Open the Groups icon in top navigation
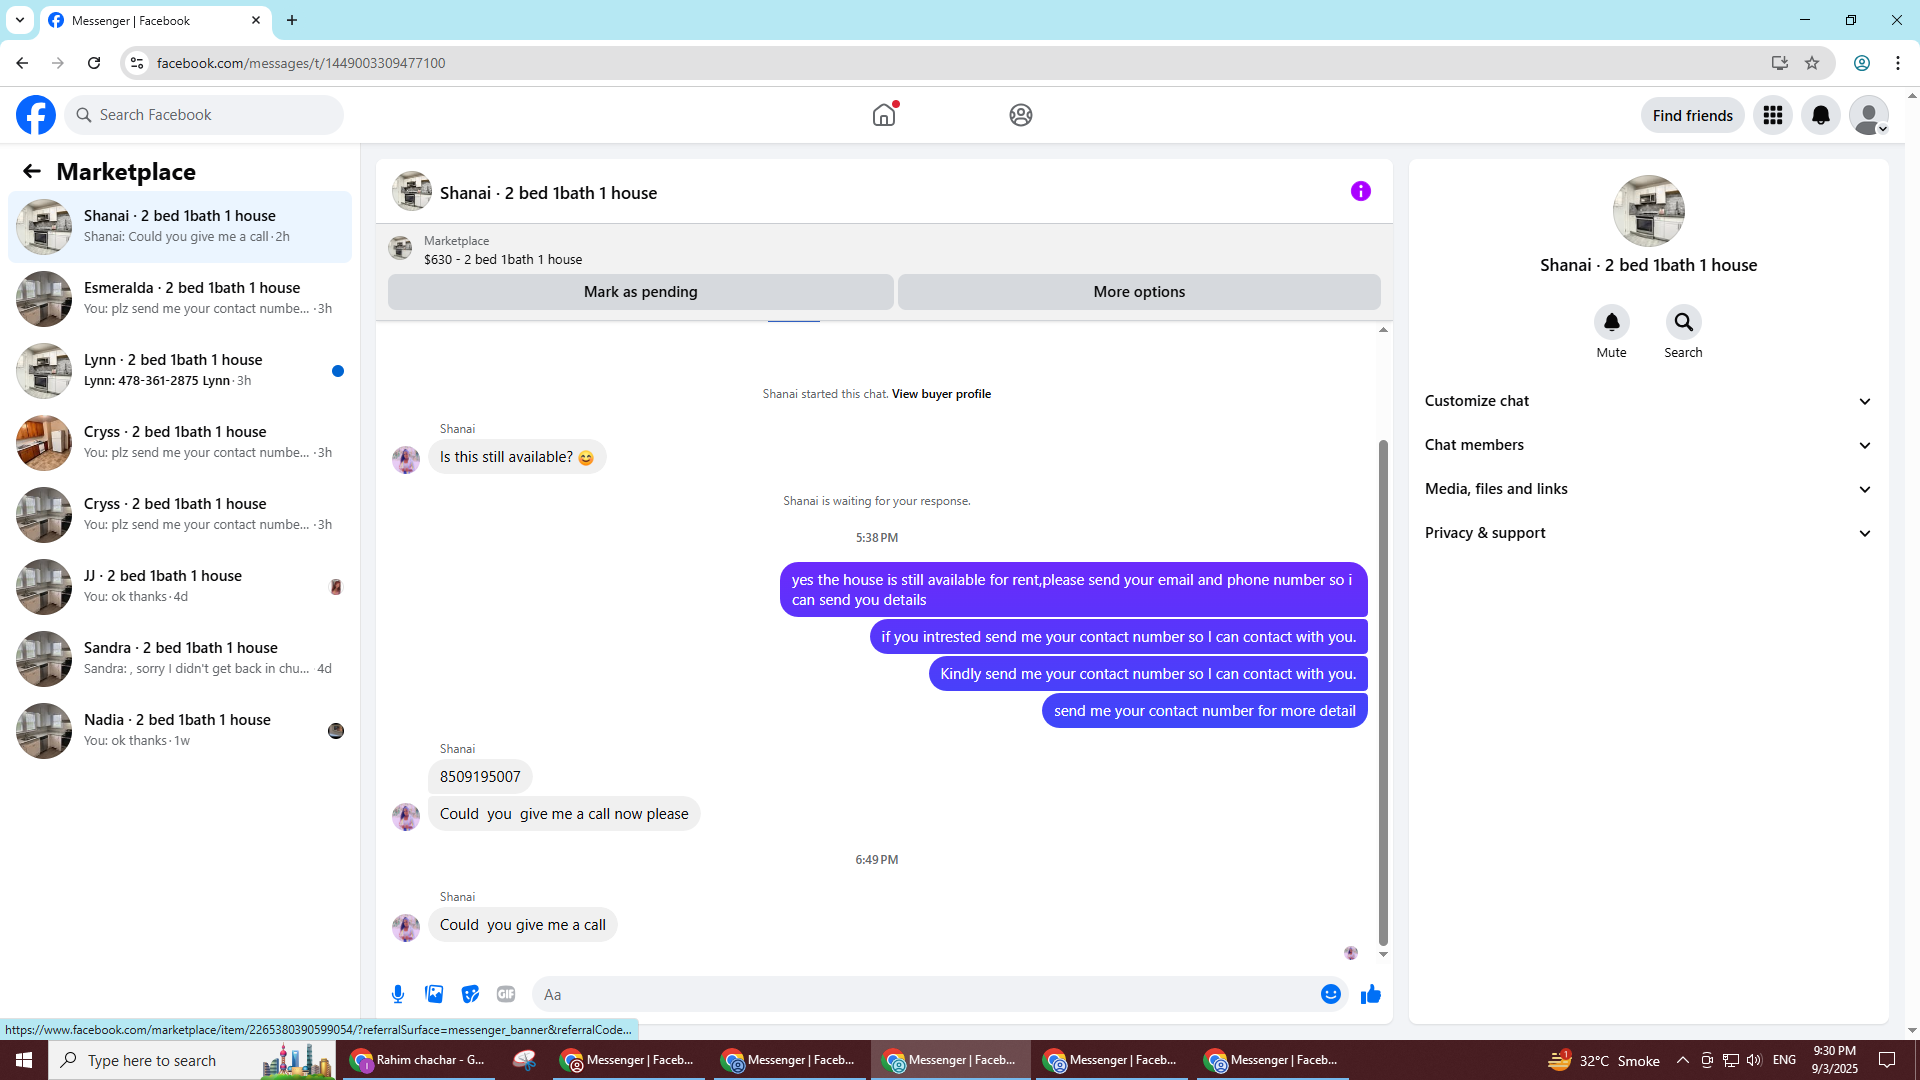Viewport: 1920px width, 1080px height. point(1020,115)
